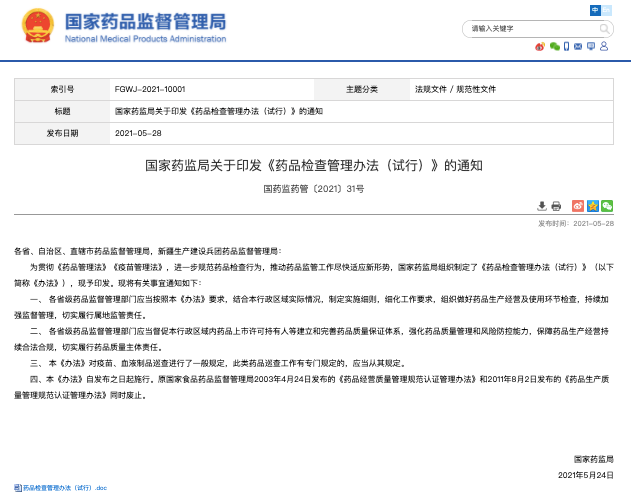The image size is (631, 501).
Task: Share to QZone via star icon
Action: point(592,205)
